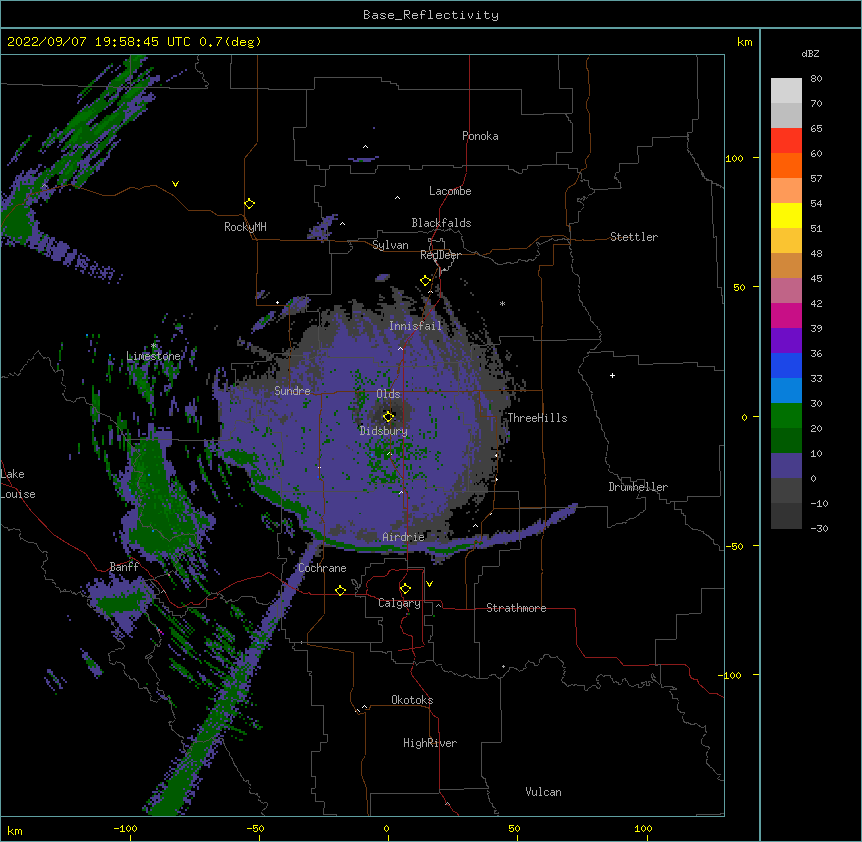
Task: Click the white asterisk marker east of Innisfail
Action: pos(502,303)
